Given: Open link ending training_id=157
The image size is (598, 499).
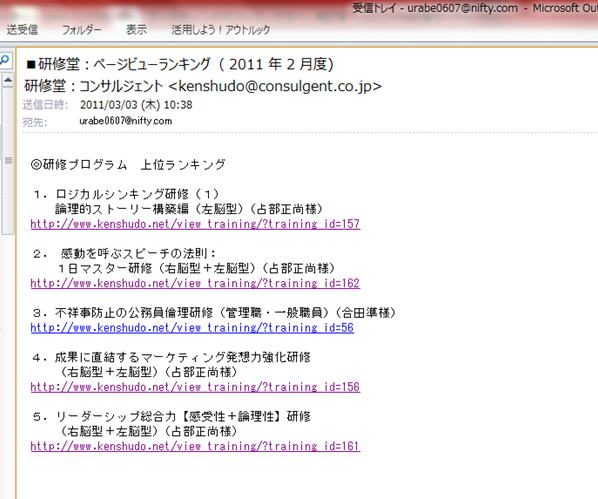Looking at the screenshot, I should point(195,224).
